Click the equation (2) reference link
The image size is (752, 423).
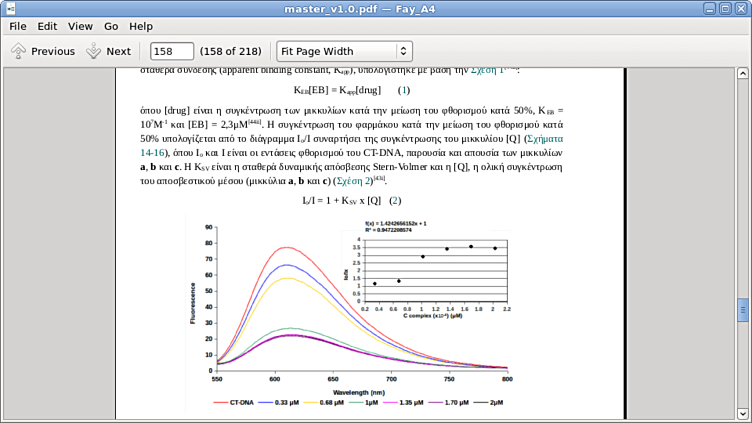pos(395,200)
